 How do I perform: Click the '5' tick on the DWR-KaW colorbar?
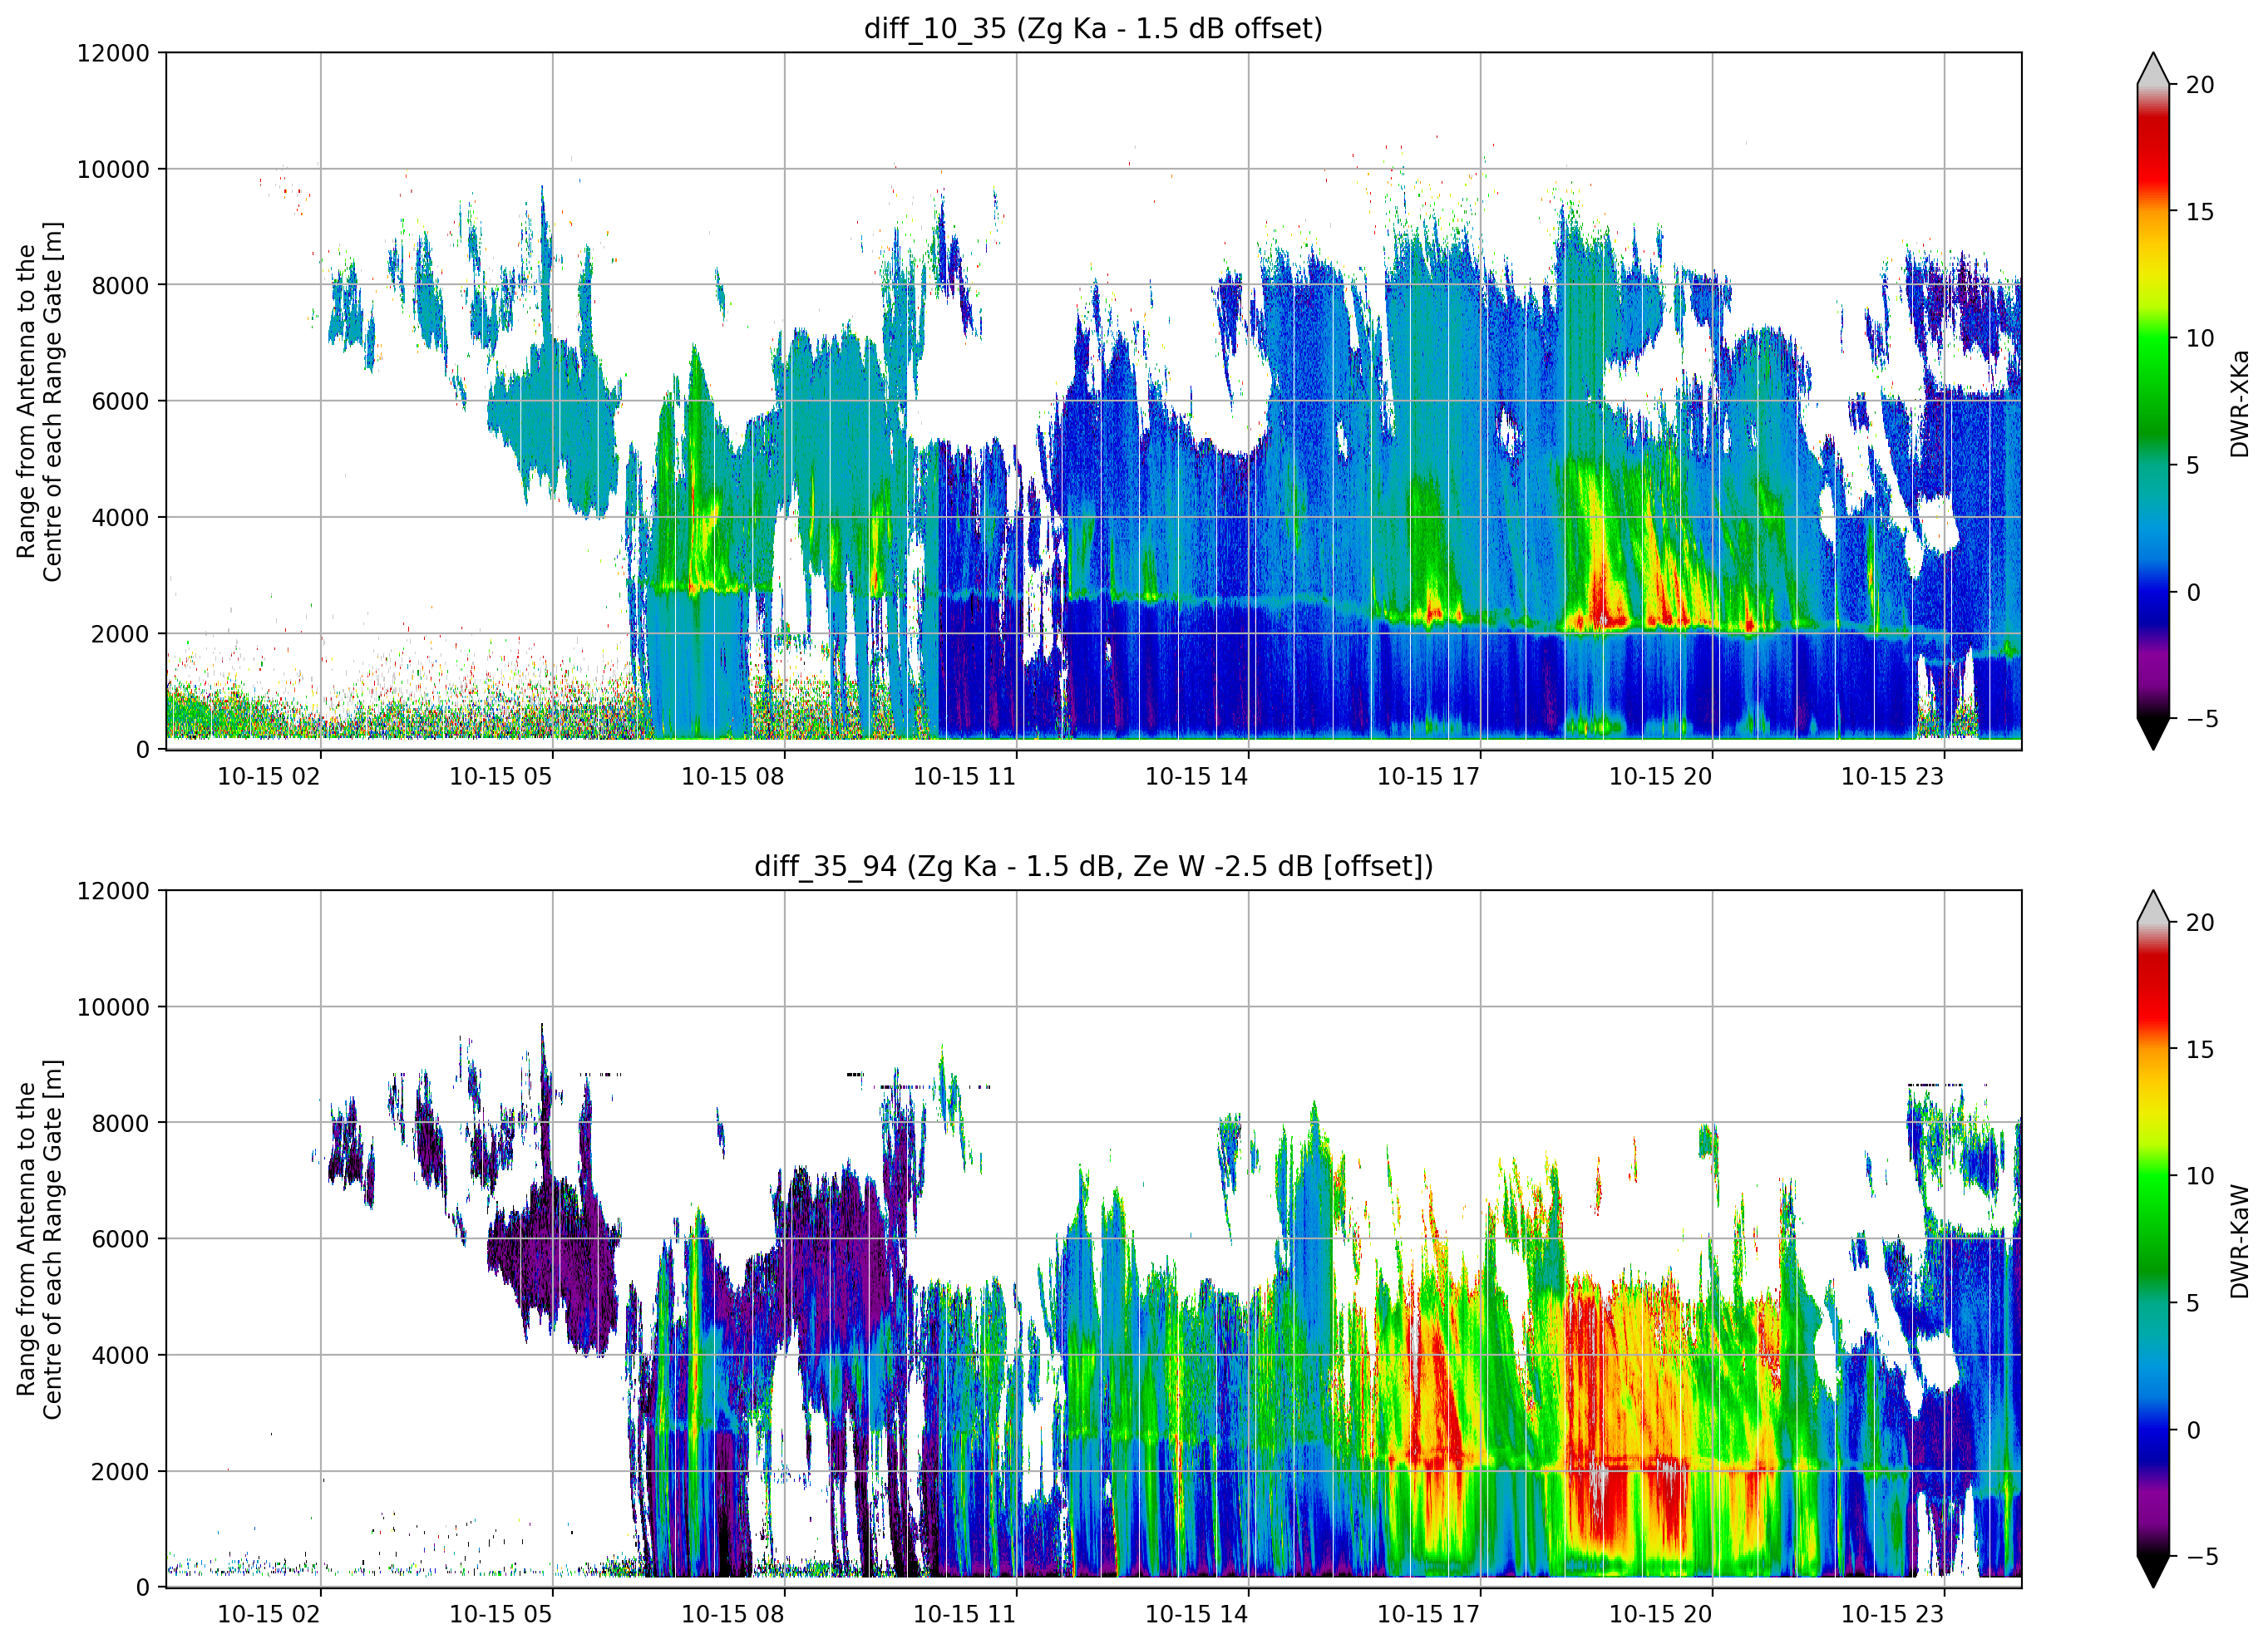click(2193, 1303)
